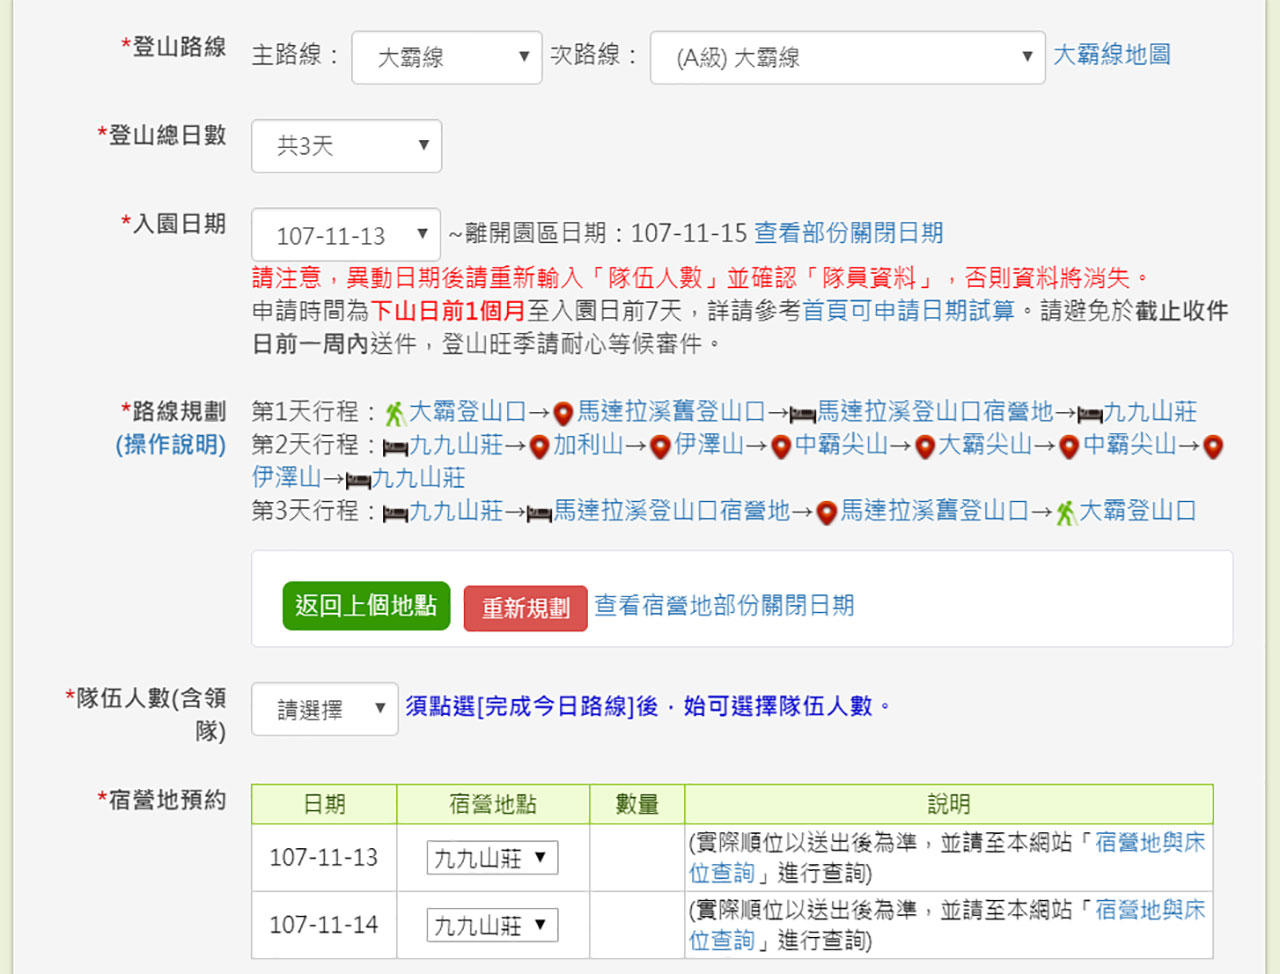
Task: Open entry date dropdown showing 107-11-13
Action: click(345, 235)
